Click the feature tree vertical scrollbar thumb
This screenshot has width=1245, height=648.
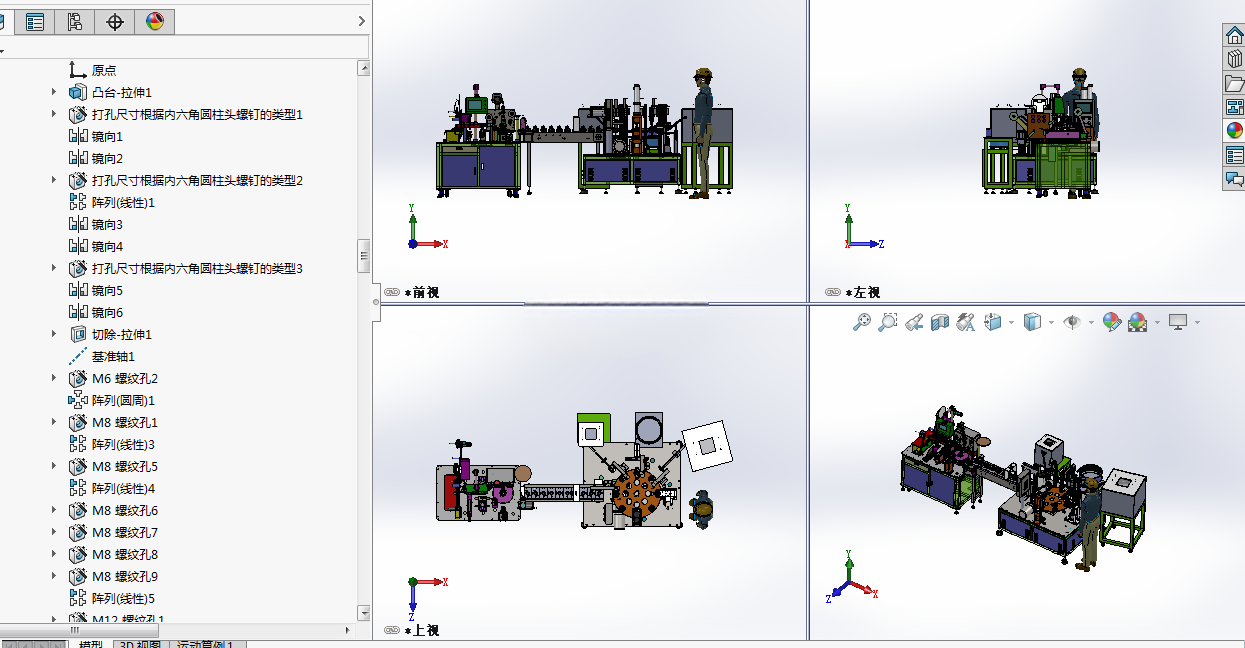pyautogui.click(x=364, y=256)
